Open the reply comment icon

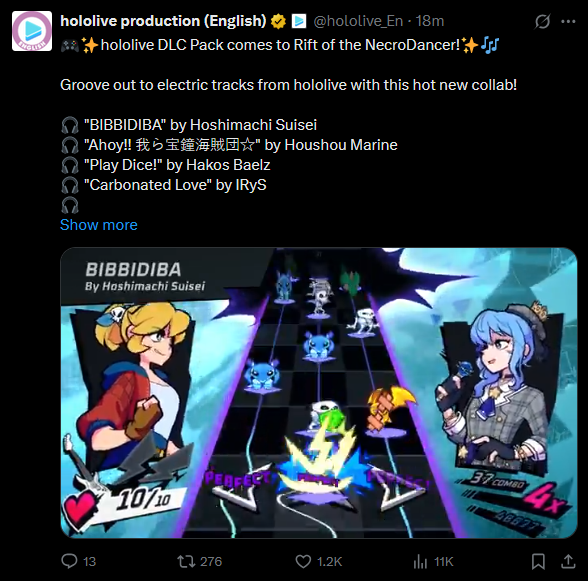point(69,561)
